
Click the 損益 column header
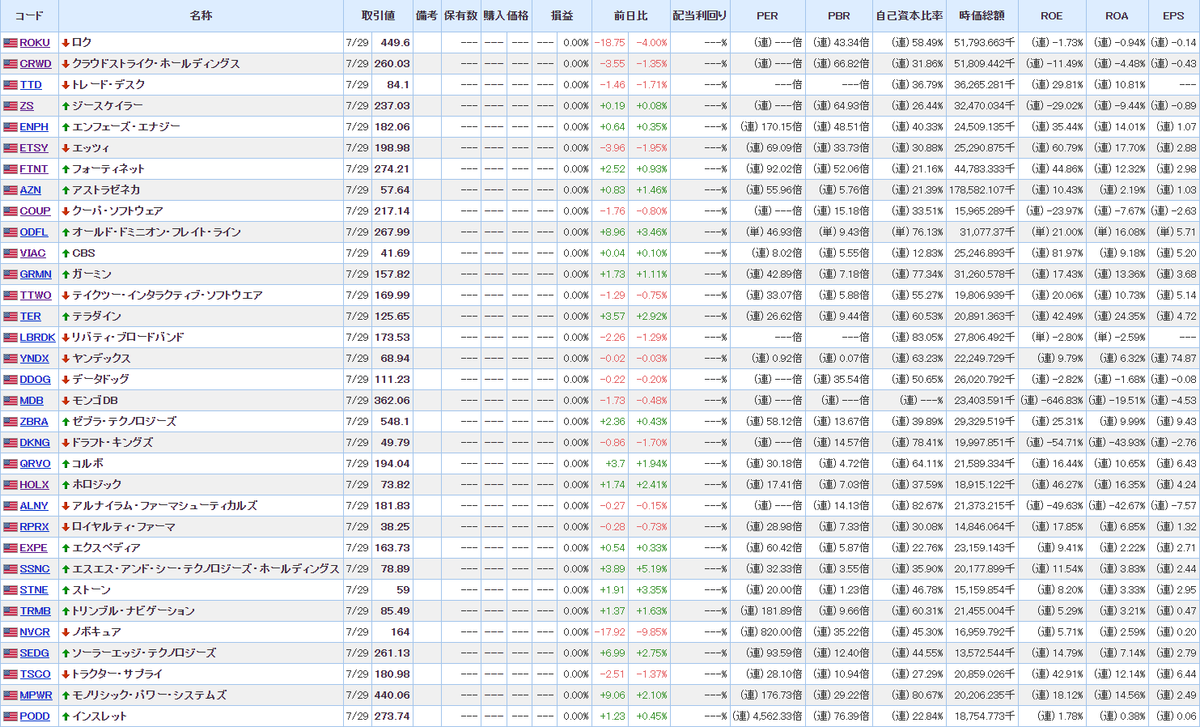click(562, 16)
